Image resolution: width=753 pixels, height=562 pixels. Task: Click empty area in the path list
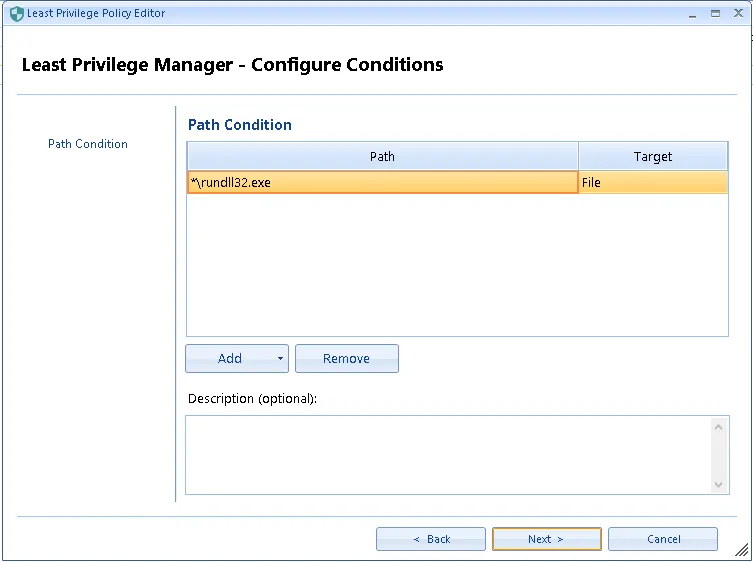point(456,265)
